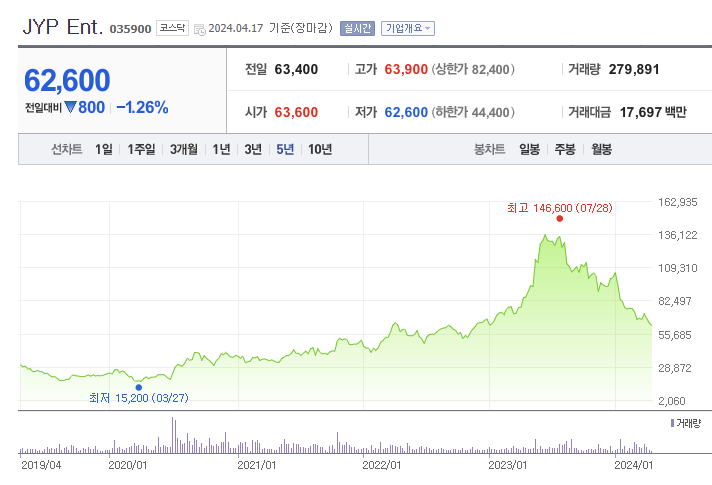
Task: Click the 거래량 legend swatch in the chart
Action: click(x=672, y=423)
